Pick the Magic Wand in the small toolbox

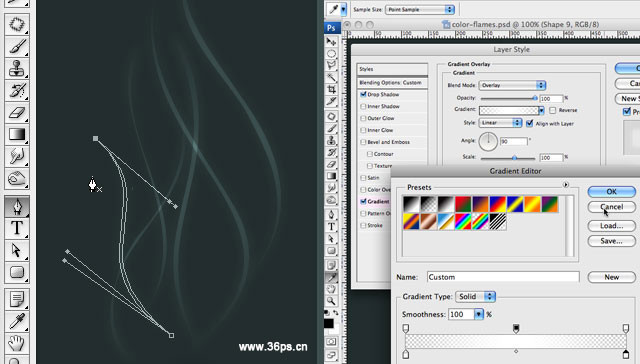[x=331, y=77]
